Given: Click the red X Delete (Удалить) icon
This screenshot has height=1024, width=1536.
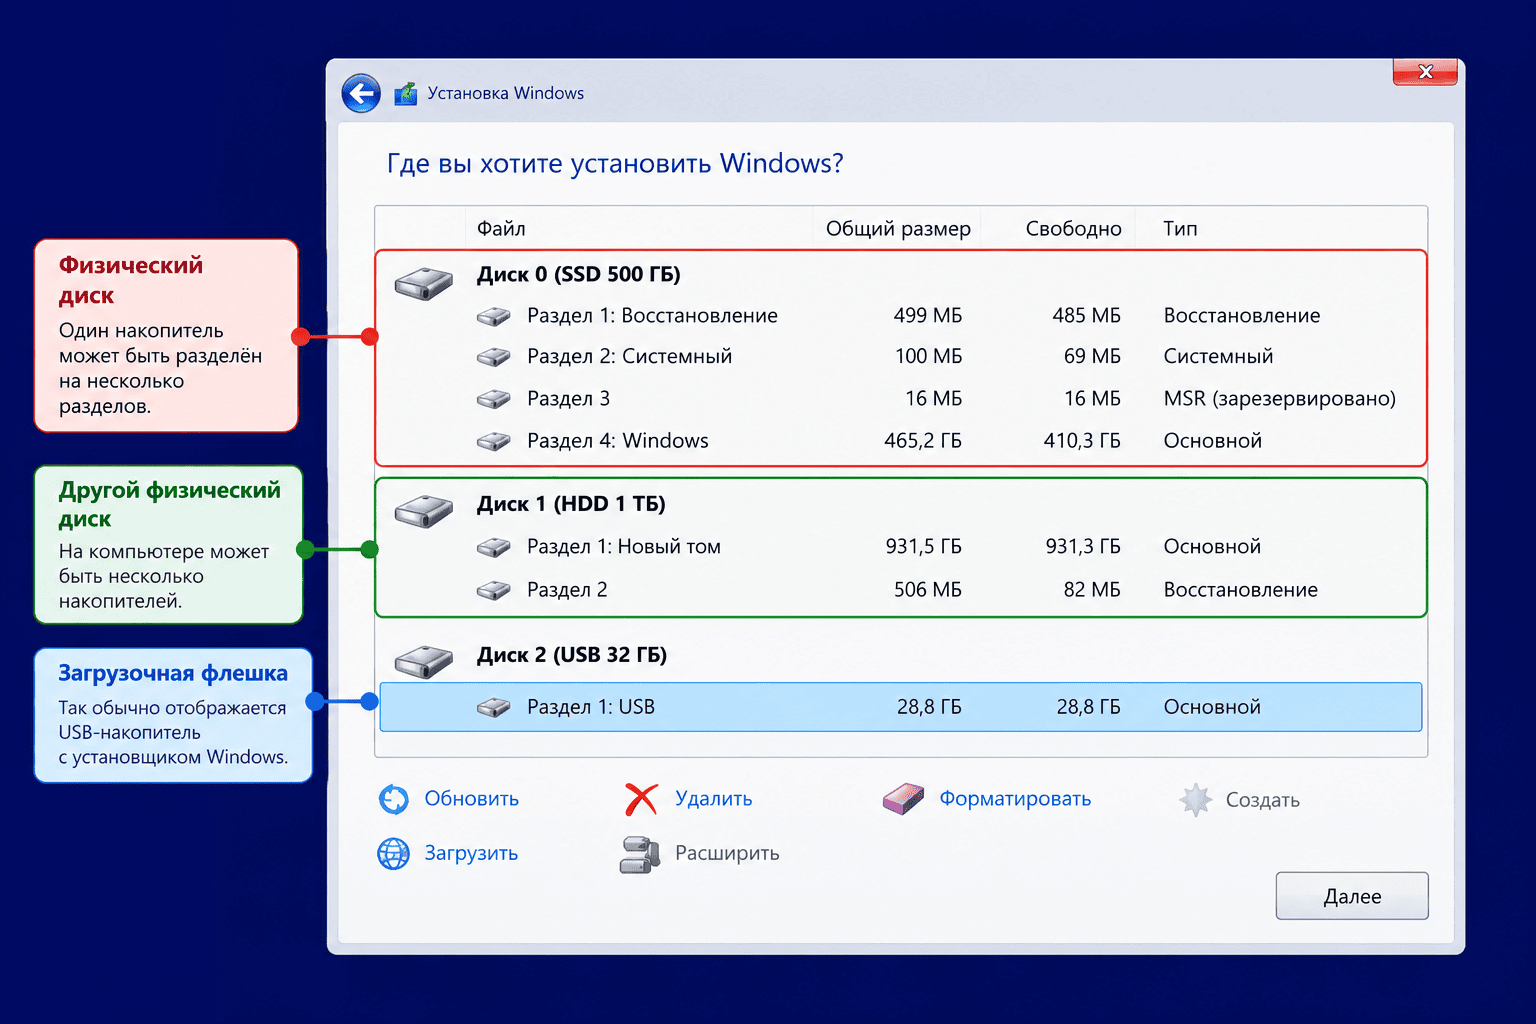Looking at the screenshot, I should [x=641, y=799].
